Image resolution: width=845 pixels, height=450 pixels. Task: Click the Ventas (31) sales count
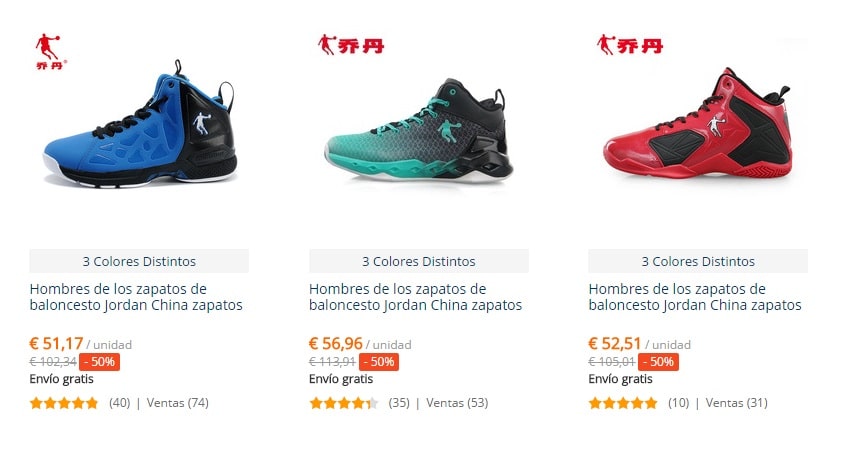click(x=737, y=403)
